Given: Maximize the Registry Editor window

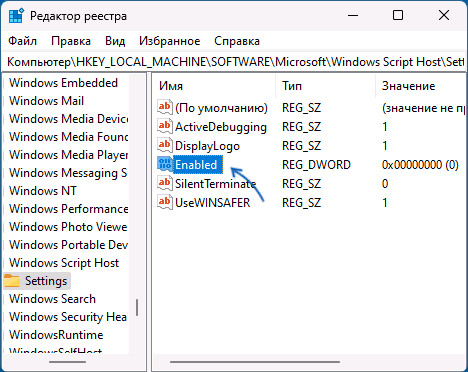Looking at the screenshot, I should pos(398,15).
